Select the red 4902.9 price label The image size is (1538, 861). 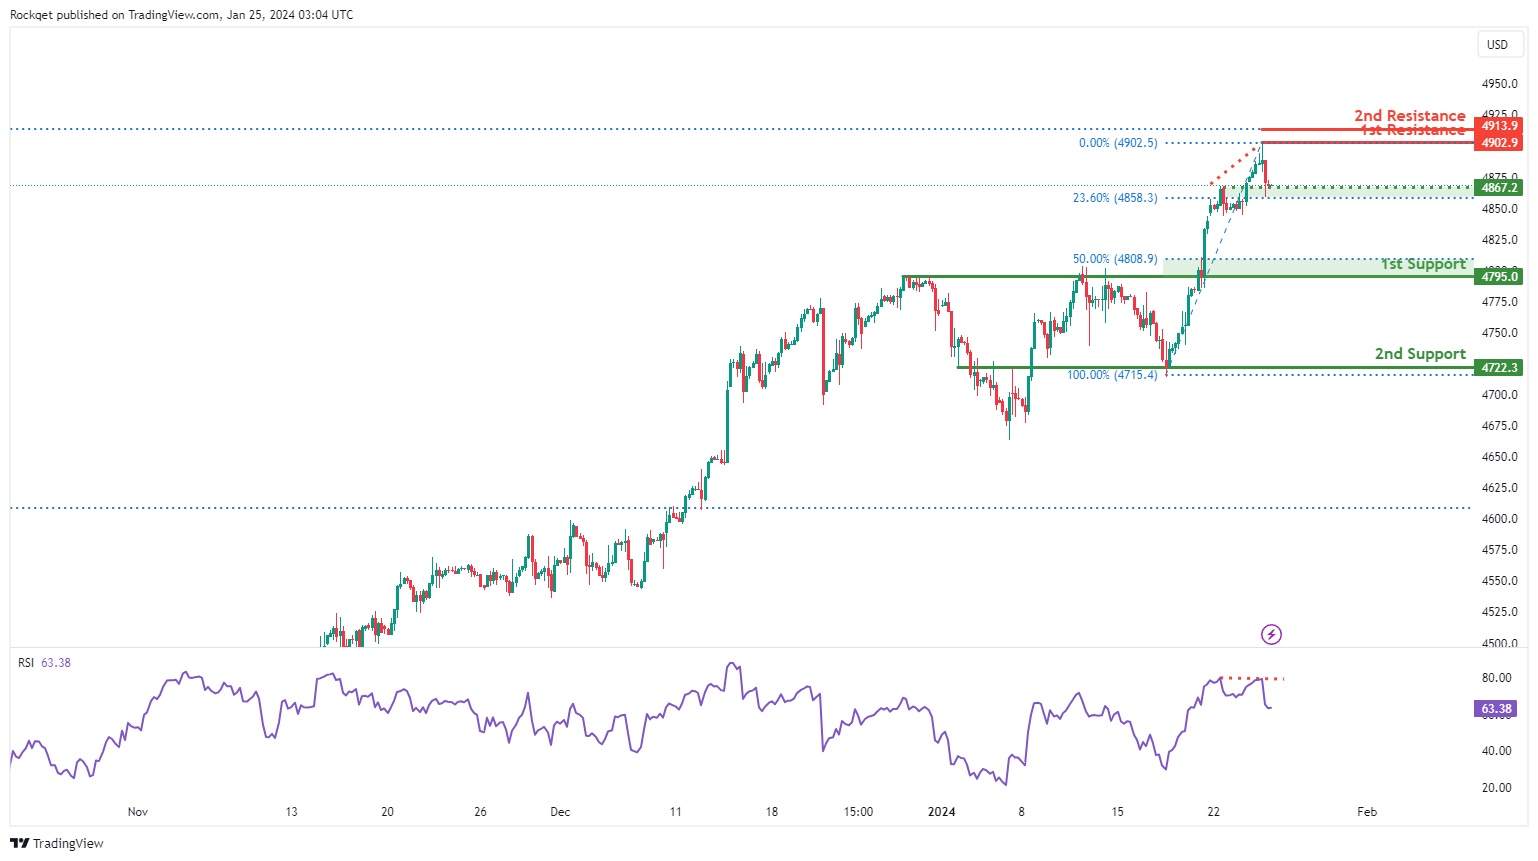[1500, 143]
